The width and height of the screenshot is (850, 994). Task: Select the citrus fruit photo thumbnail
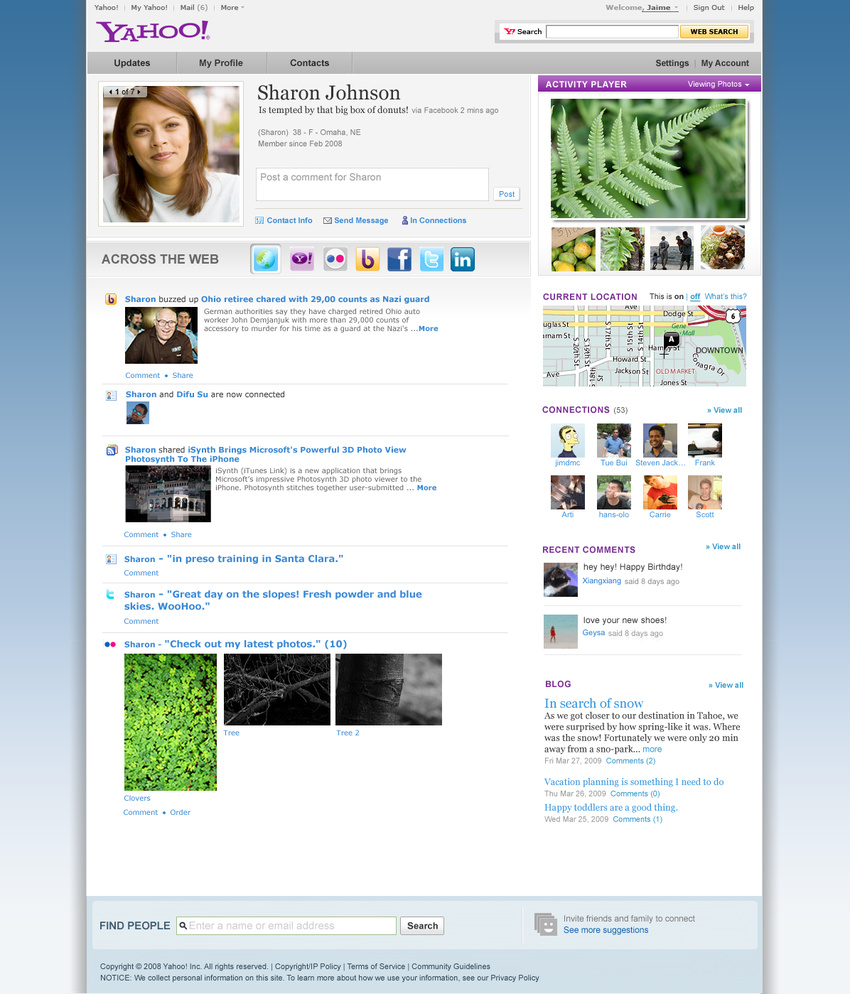coord(573,248)
